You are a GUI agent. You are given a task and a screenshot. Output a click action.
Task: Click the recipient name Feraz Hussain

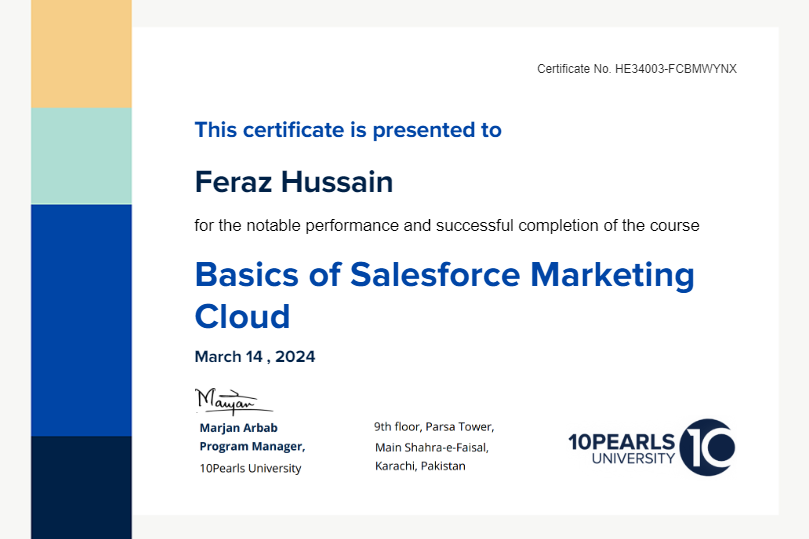[293, 183]
